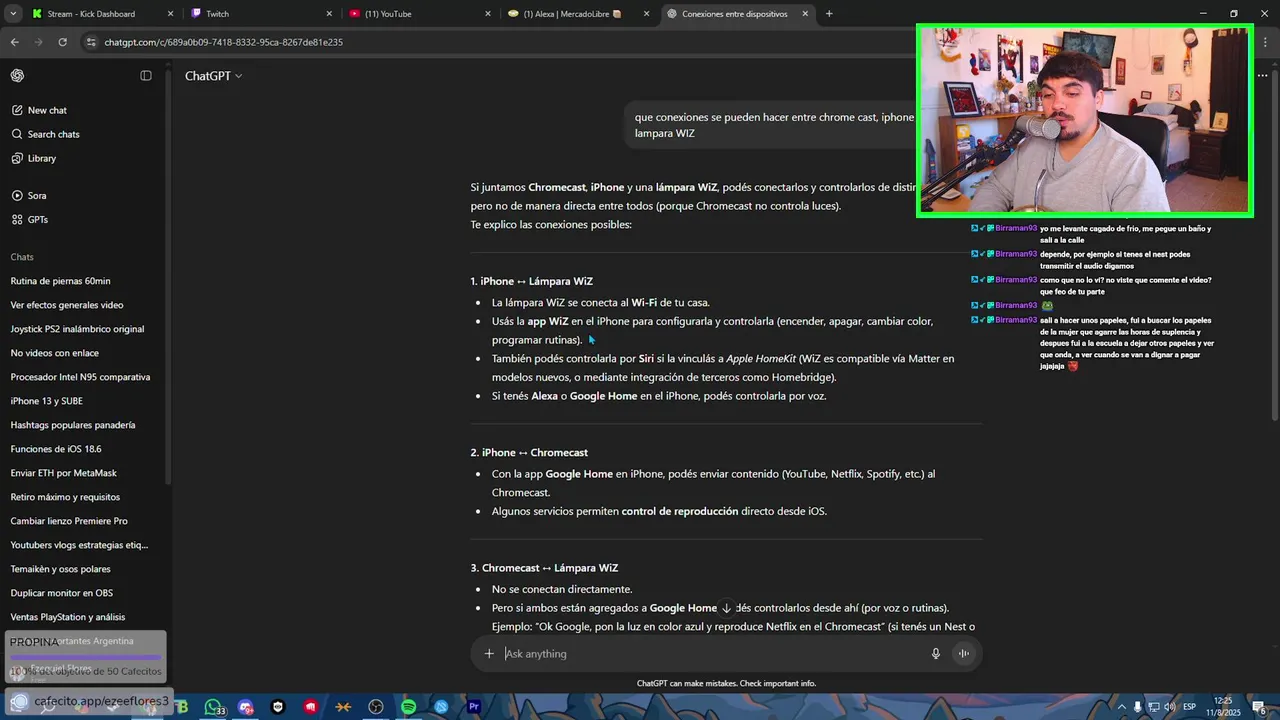1280x720 pixels.
Task: Click the microphone icon in system tray
Action: click(1137, 707)
